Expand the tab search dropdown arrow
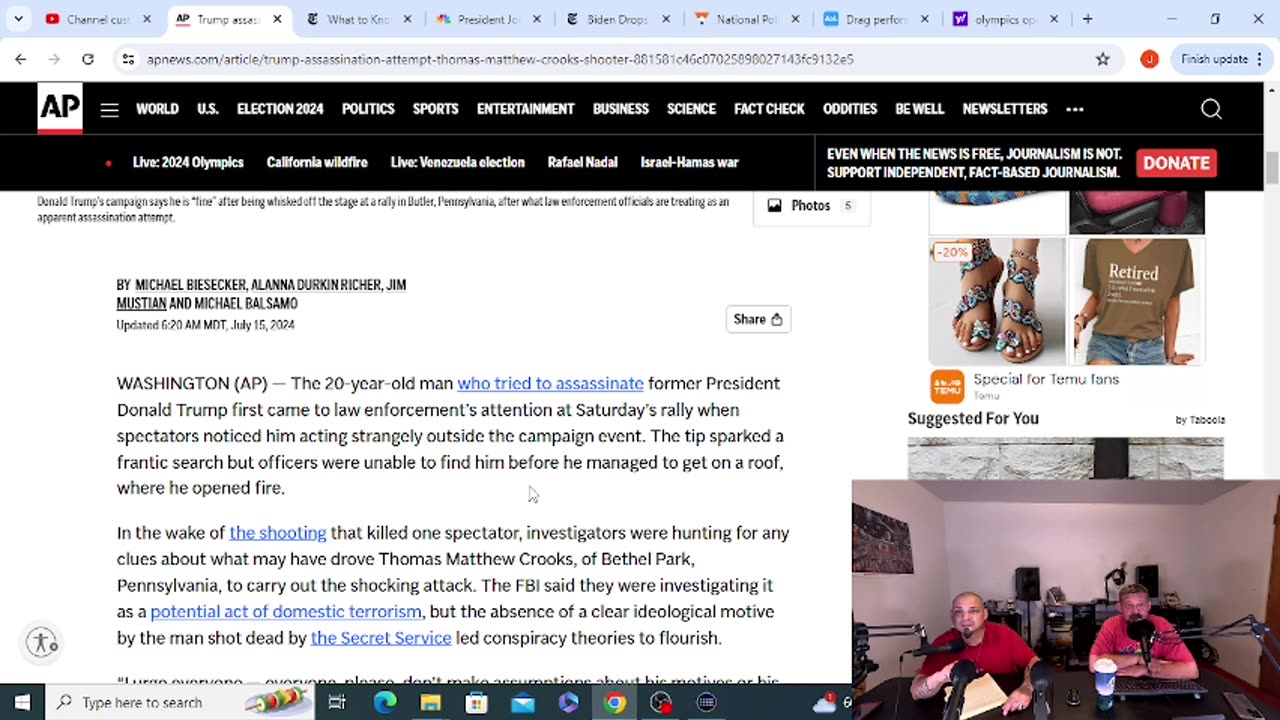Viewport: 1280px width, 720px height. coord(18,19)
